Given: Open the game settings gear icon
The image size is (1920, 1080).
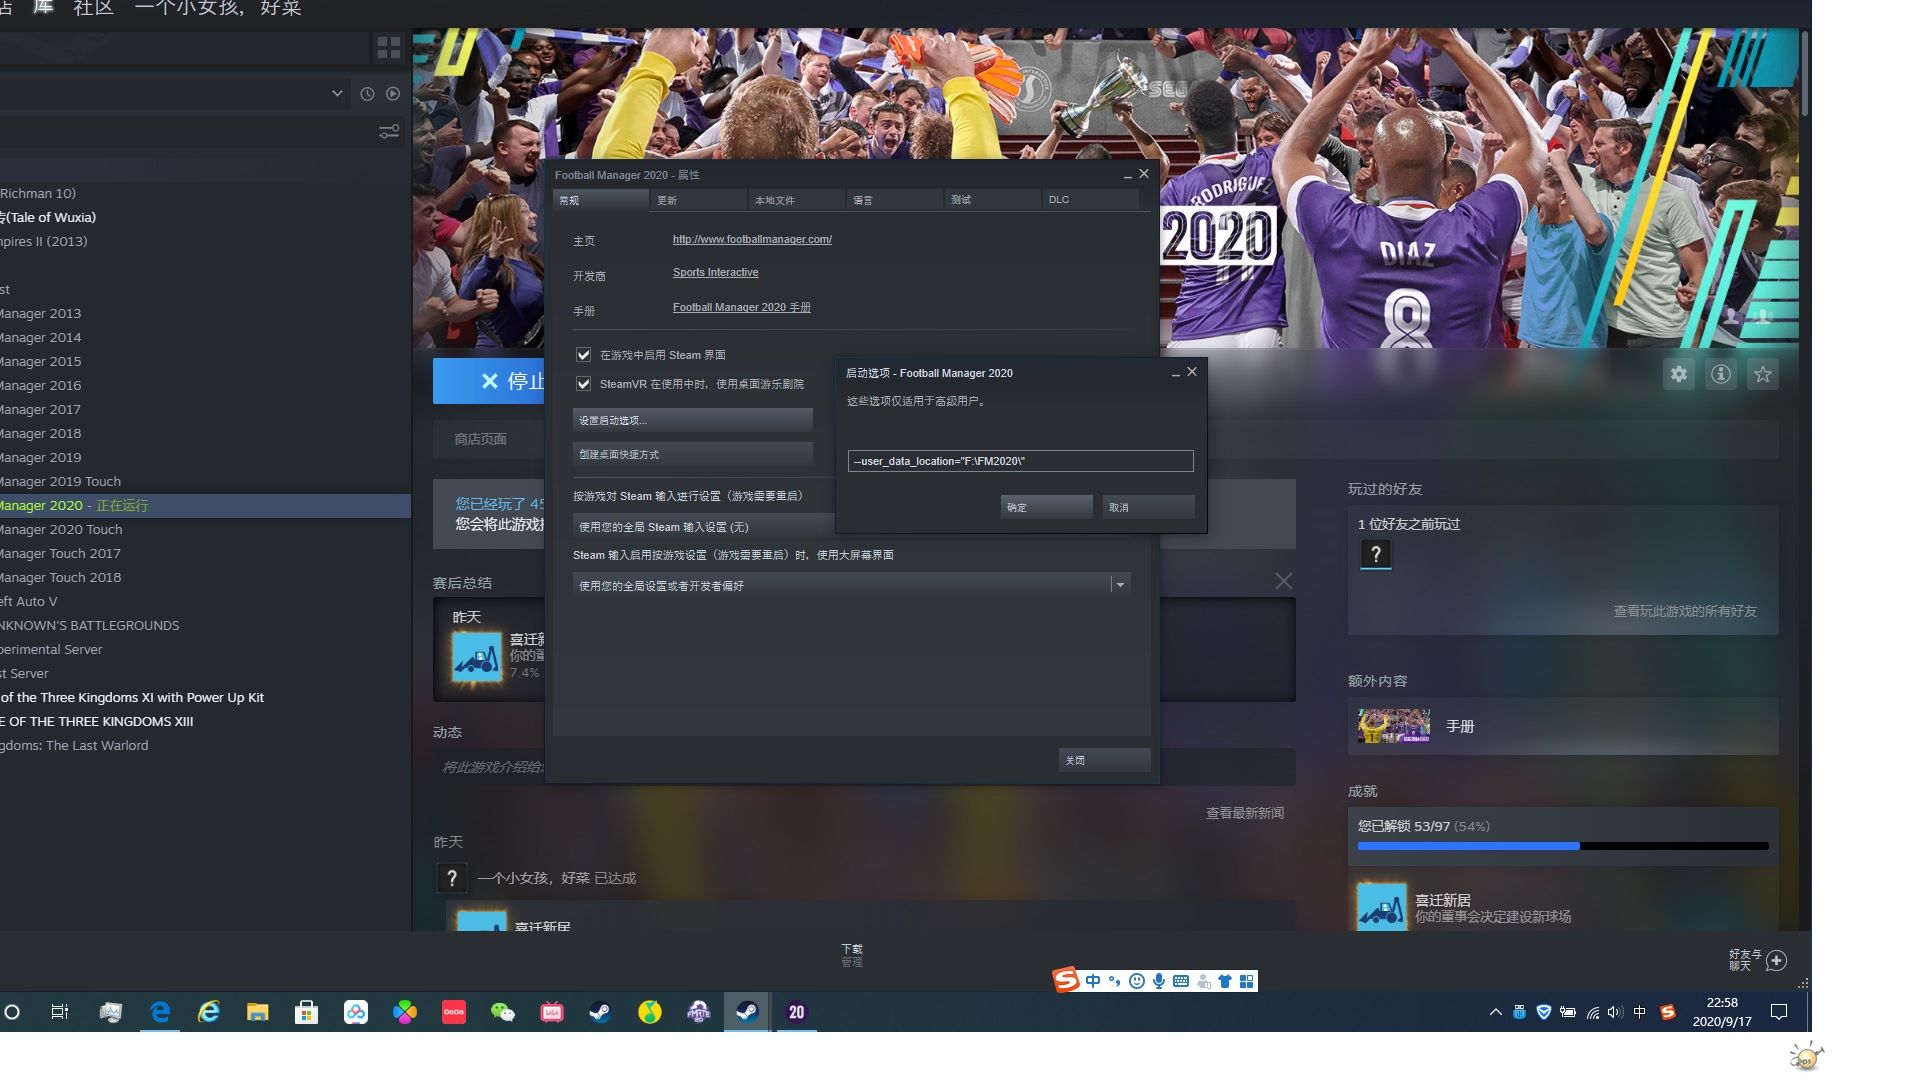Looking at the screenshot, I should 1679,374.
